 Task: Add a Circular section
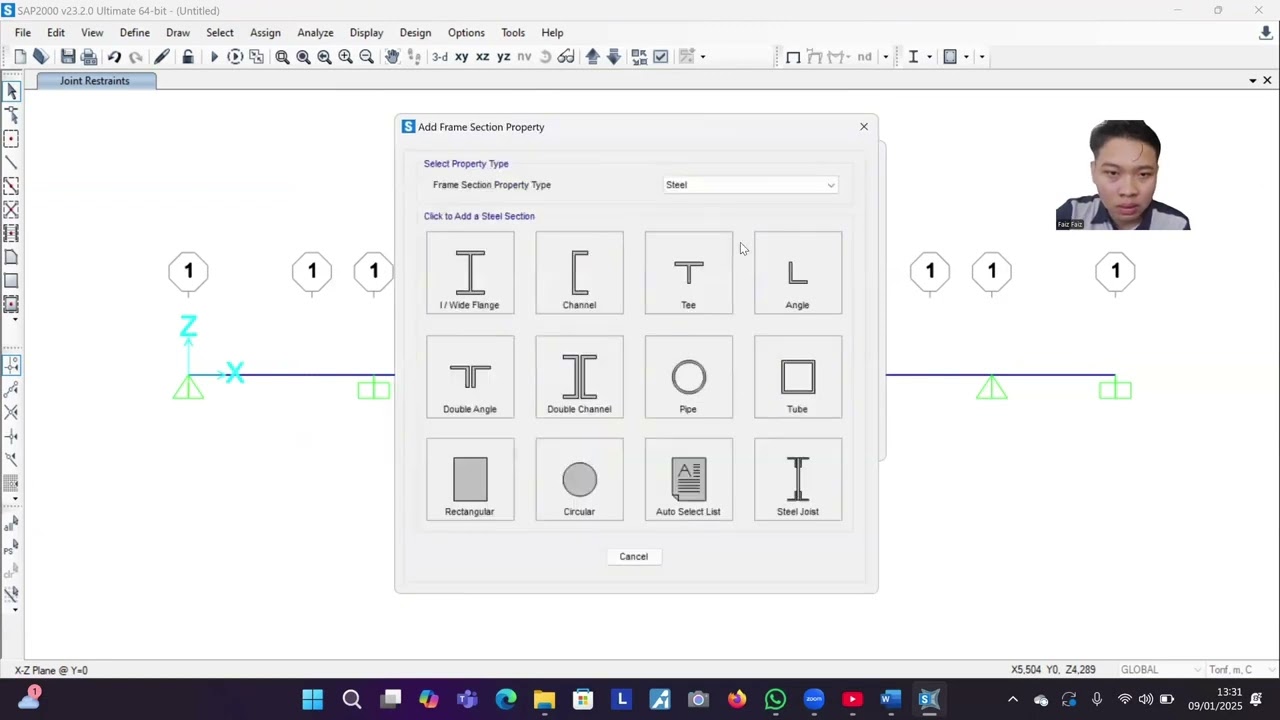point(579,480)
